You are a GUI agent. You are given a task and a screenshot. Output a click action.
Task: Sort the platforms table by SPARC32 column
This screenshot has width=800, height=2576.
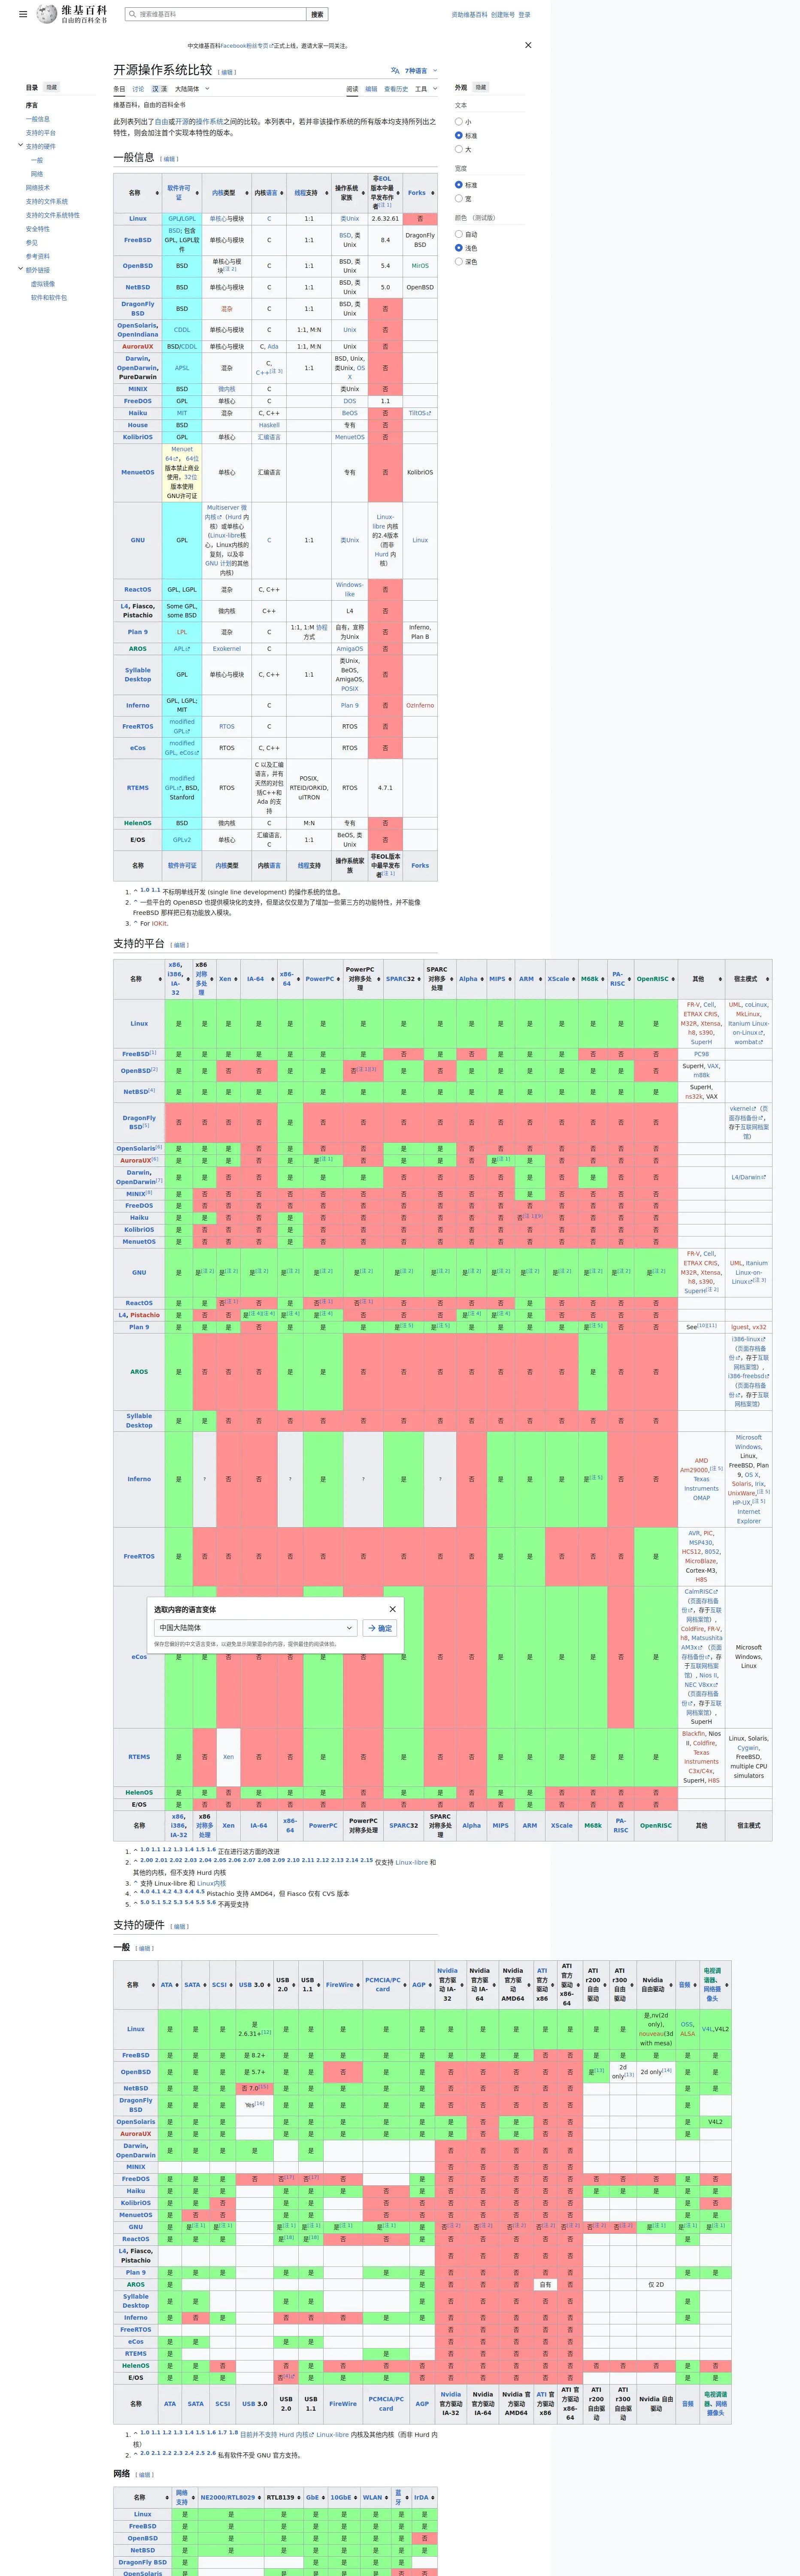[x=403, y=979]
